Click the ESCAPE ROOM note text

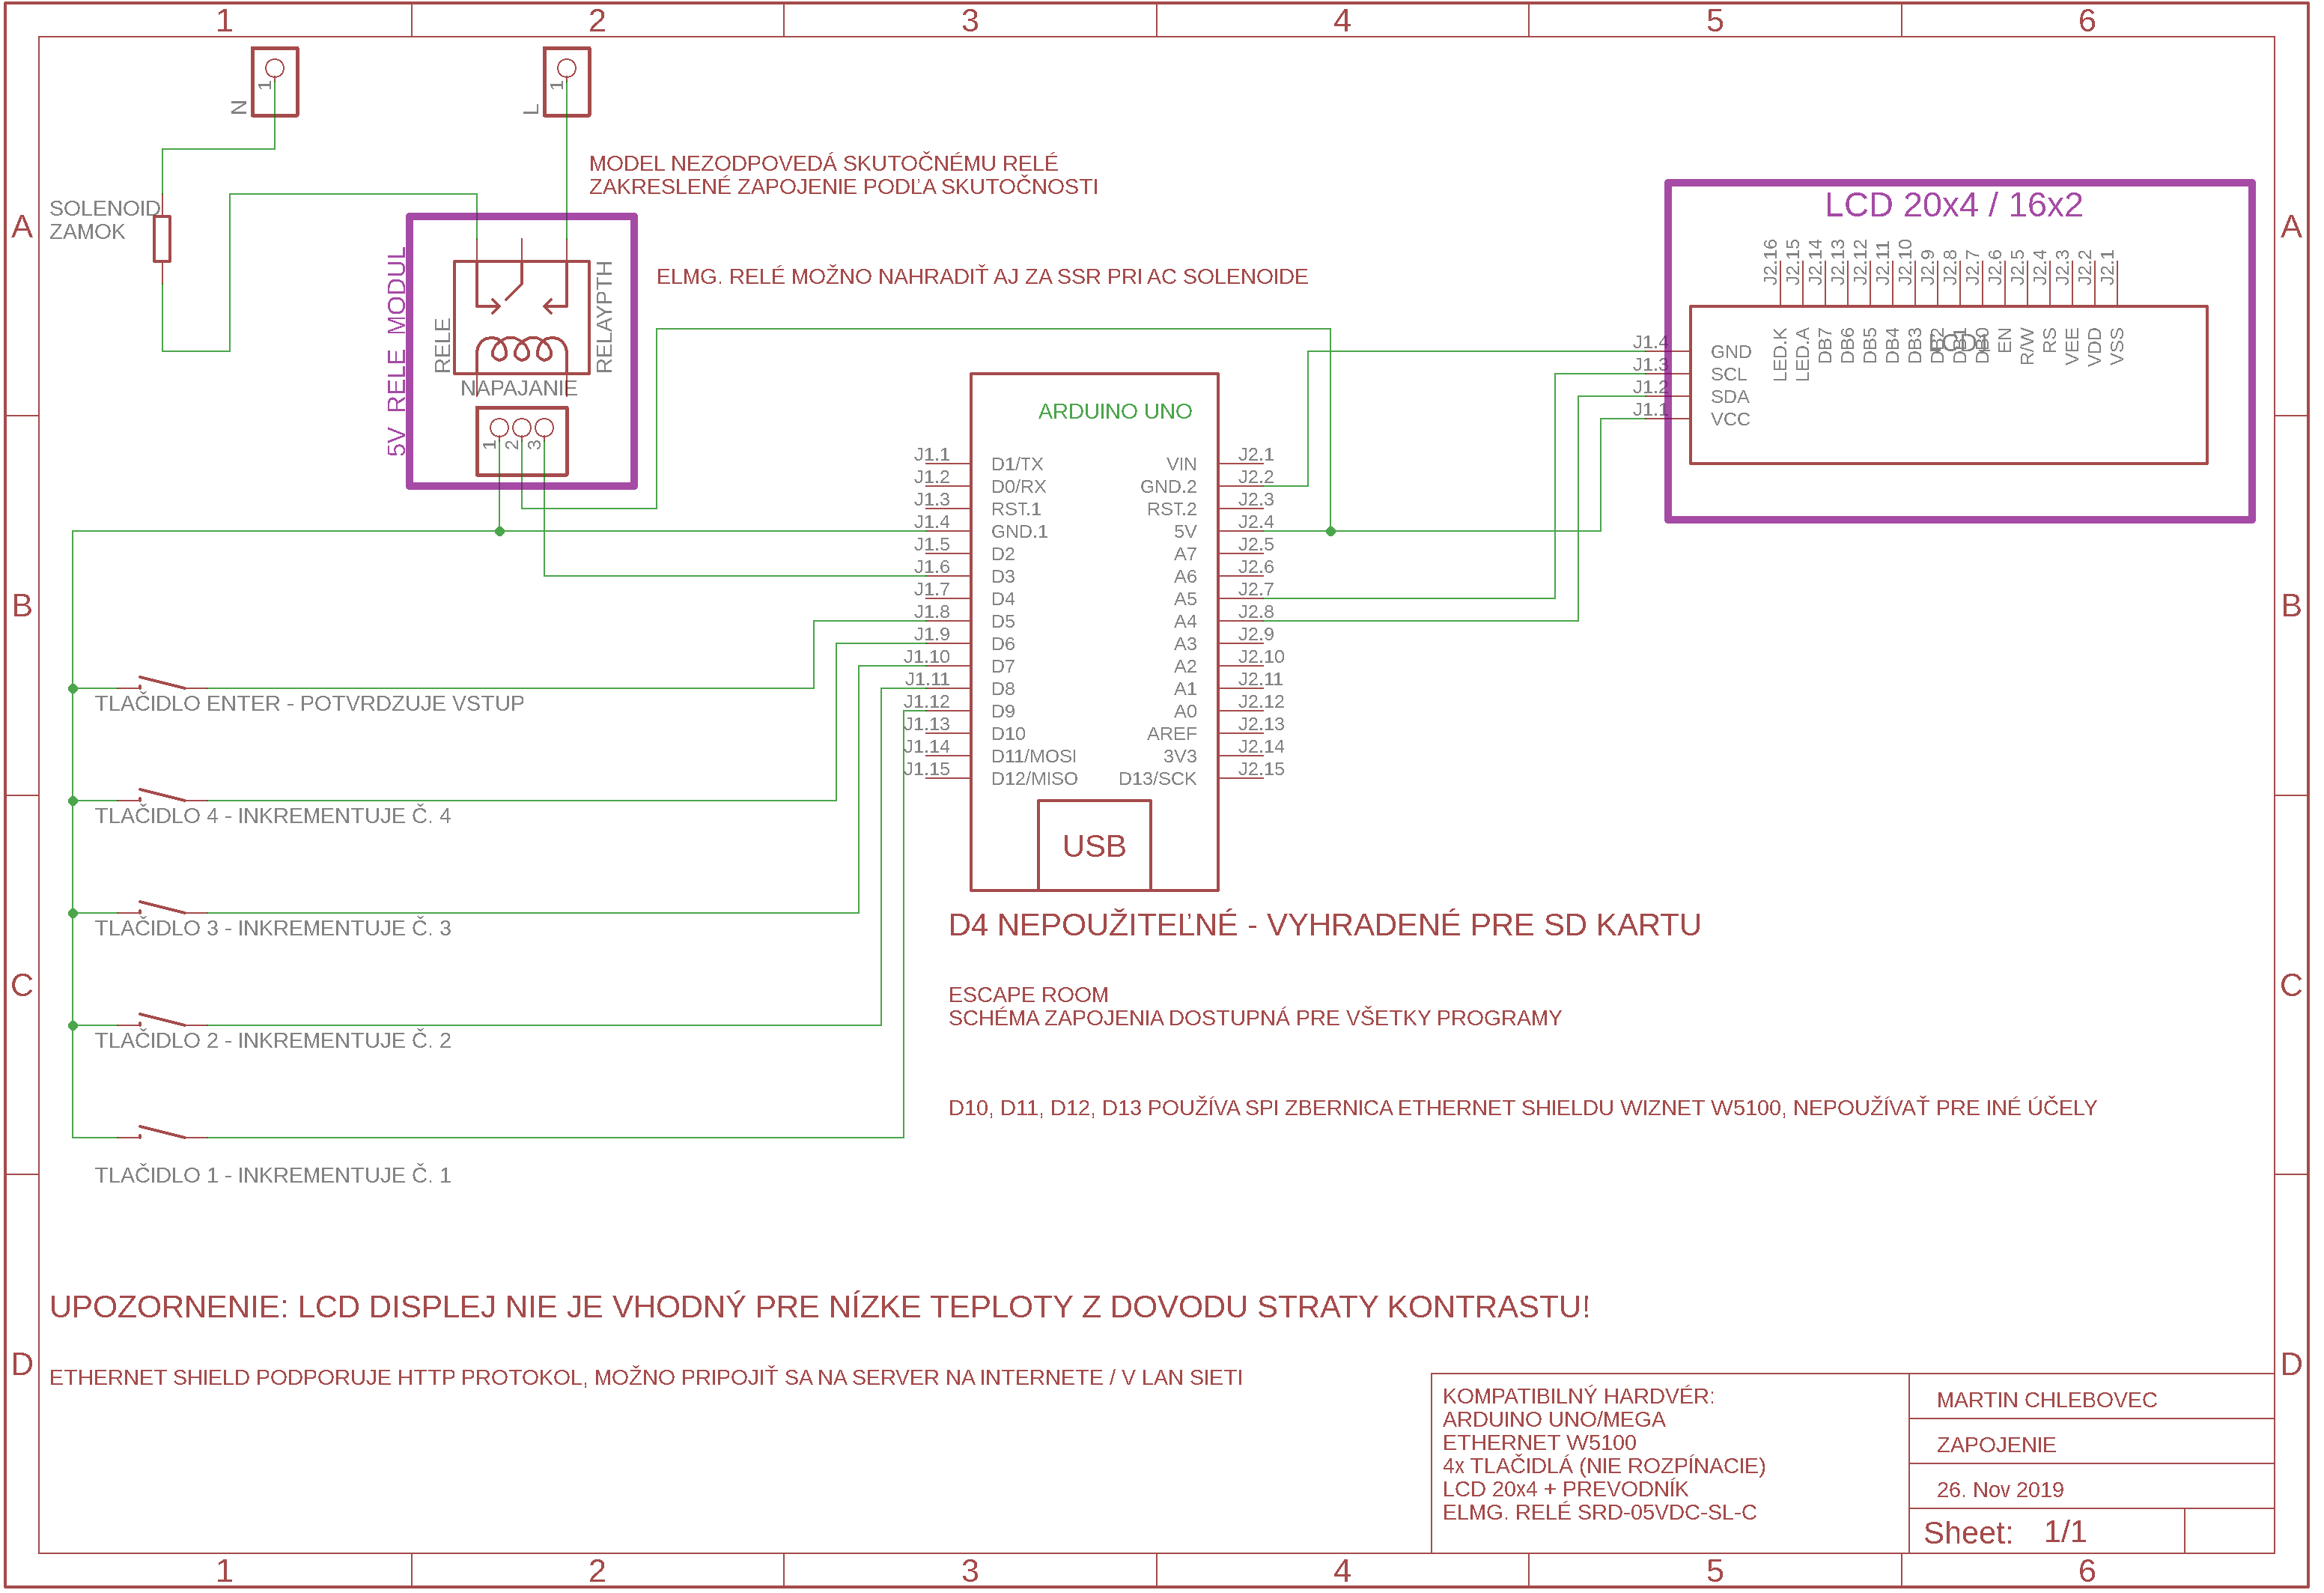1254,1006
